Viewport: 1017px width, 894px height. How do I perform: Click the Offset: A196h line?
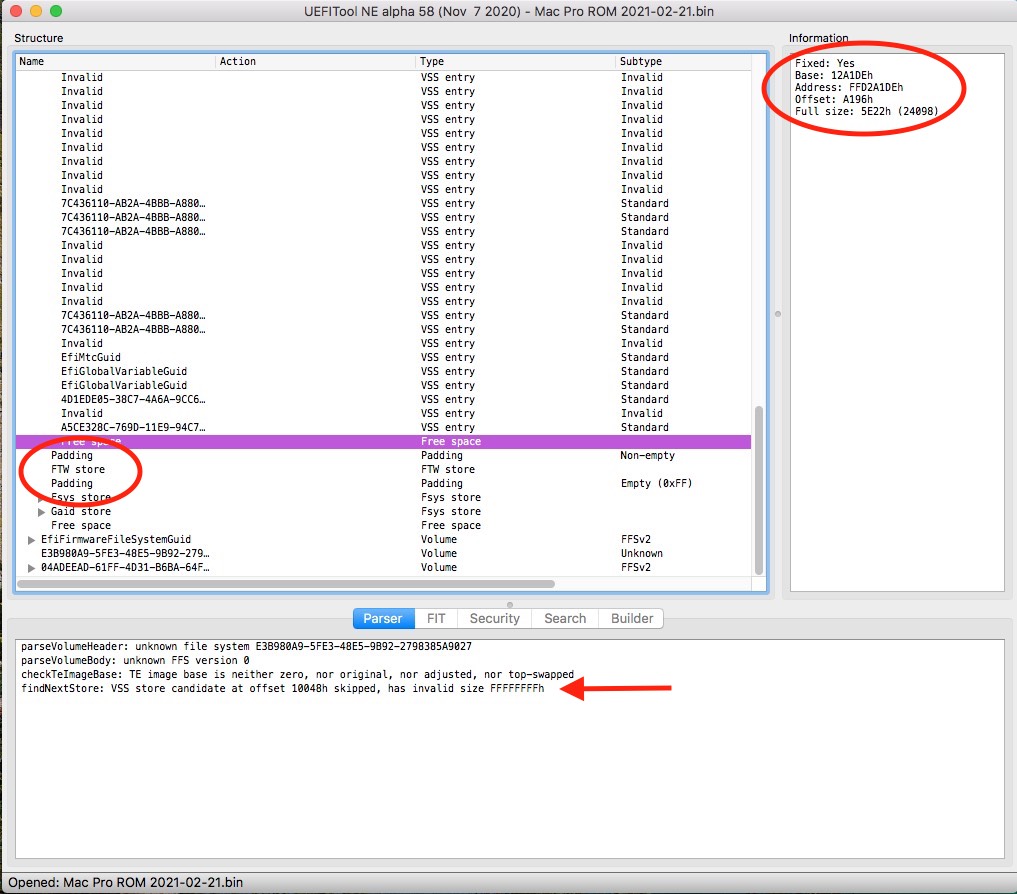pyautogui.click(x=834, y=100)
